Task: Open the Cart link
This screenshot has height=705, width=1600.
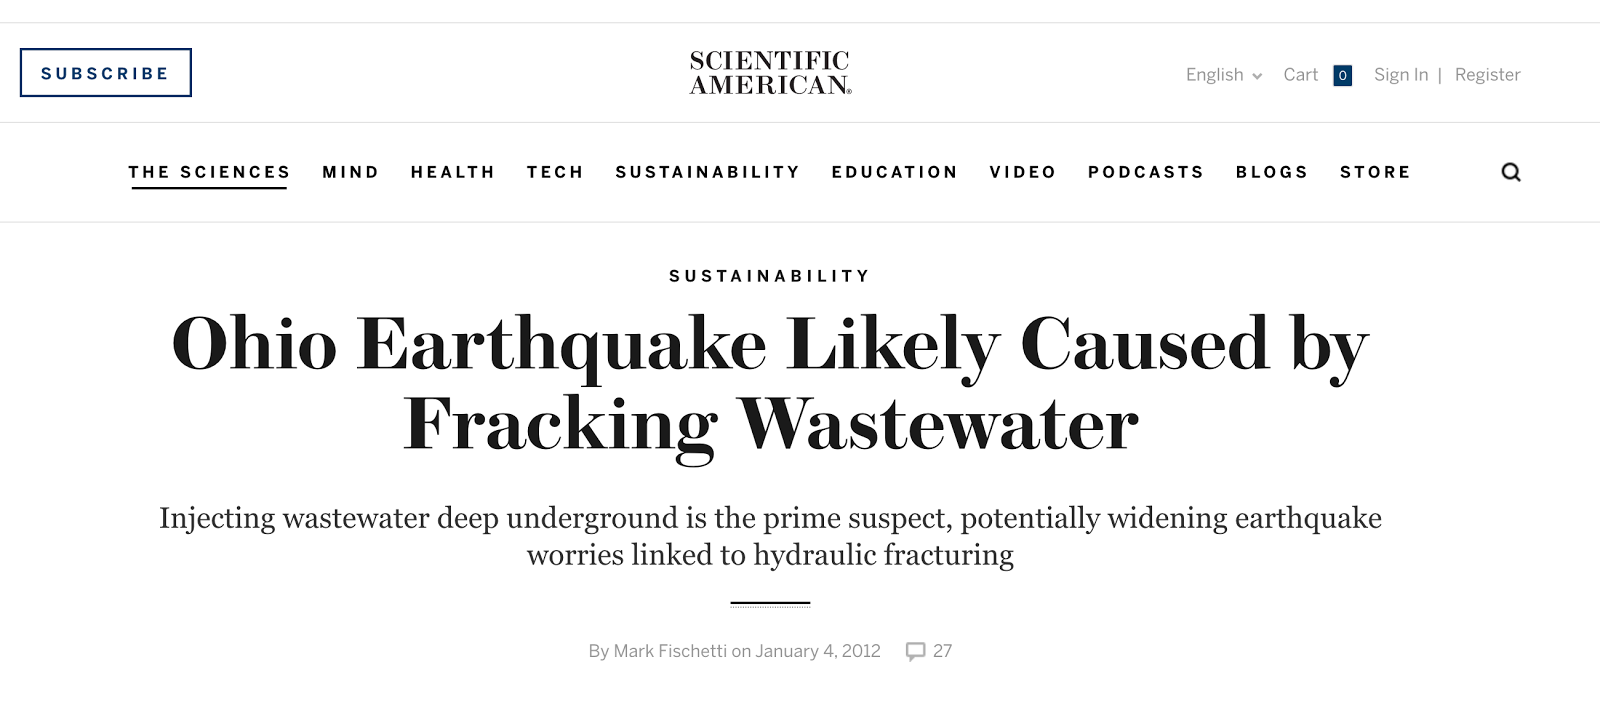Action: click(x=1300, y=75)
